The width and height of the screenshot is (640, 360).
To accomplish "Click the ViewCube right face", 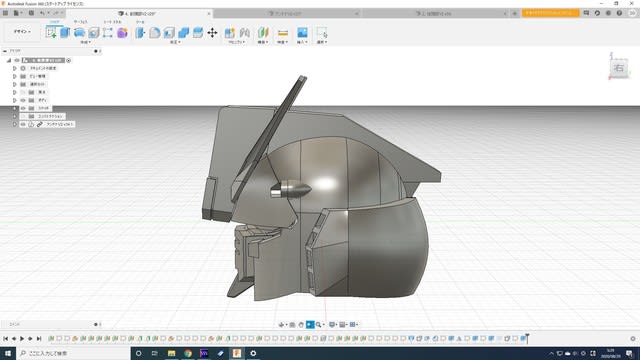I will (619, 68).
